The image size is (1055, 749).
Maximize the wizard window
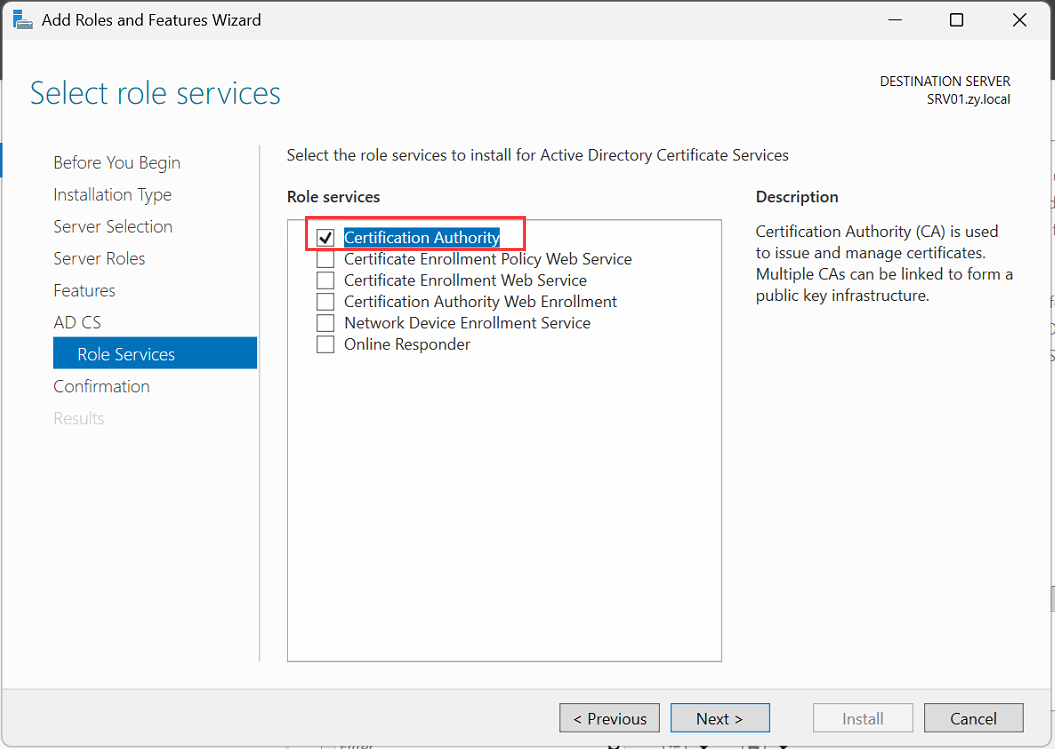tap(956, 20)
